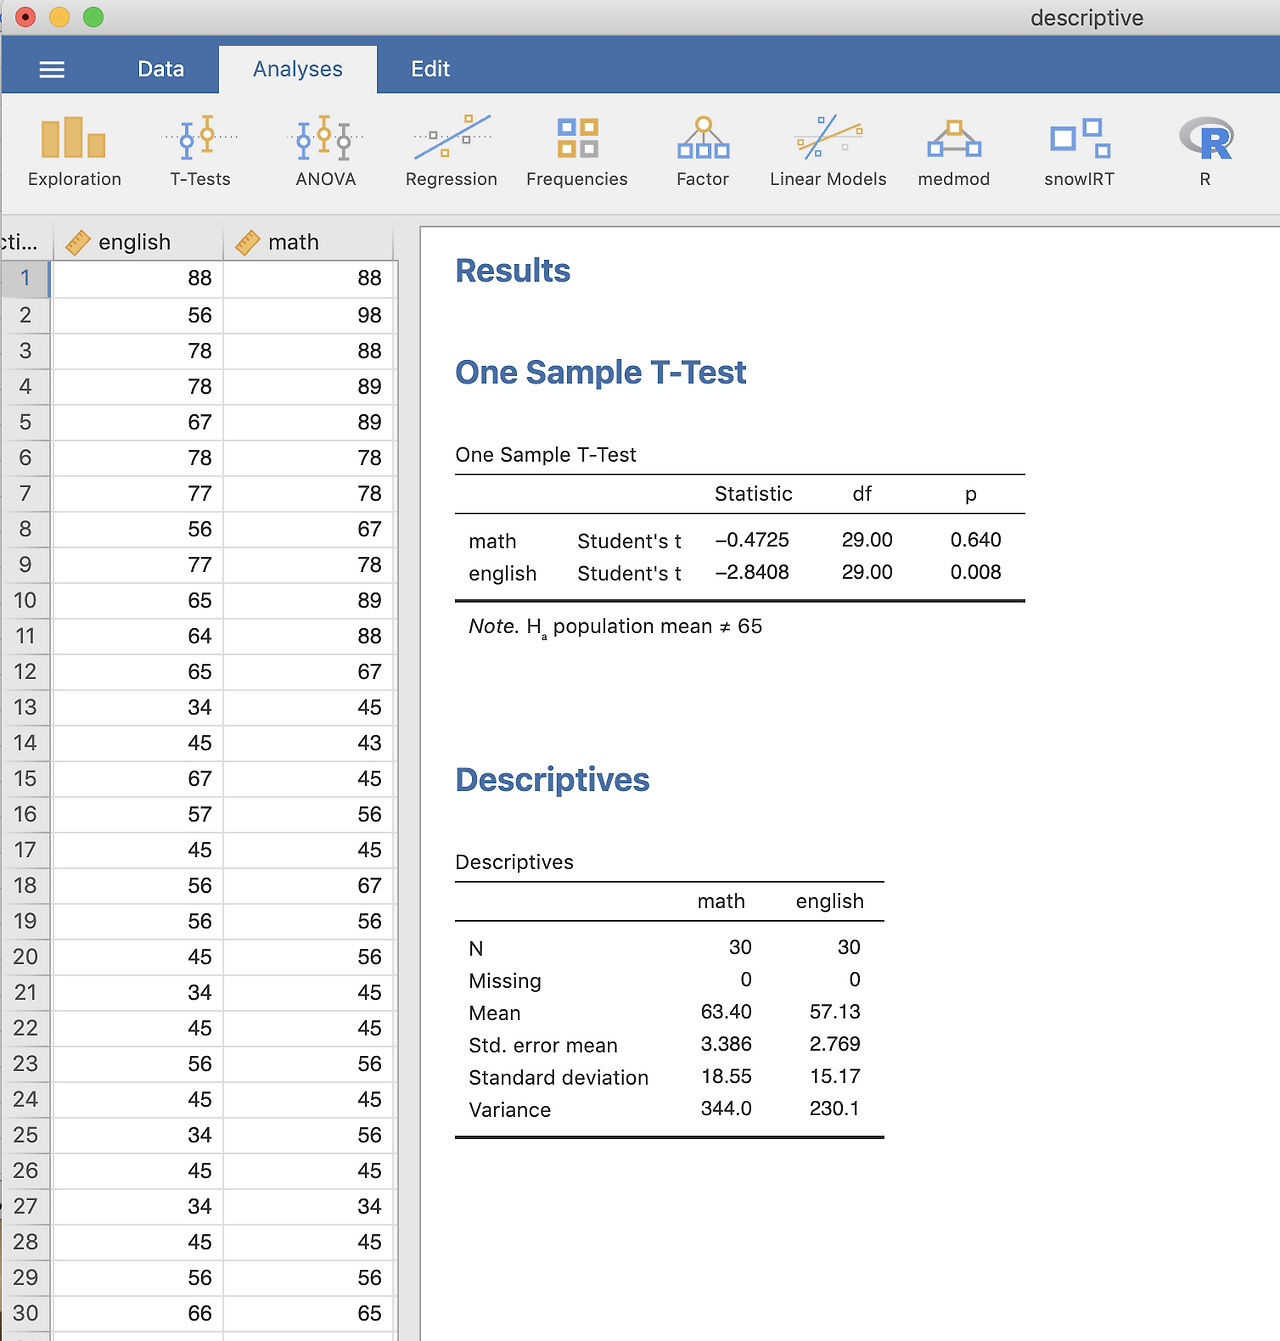Viewport: 1280px width, 1341px height.
Task: Click english Standard deviation 15.17
Action: [835, 1077]
